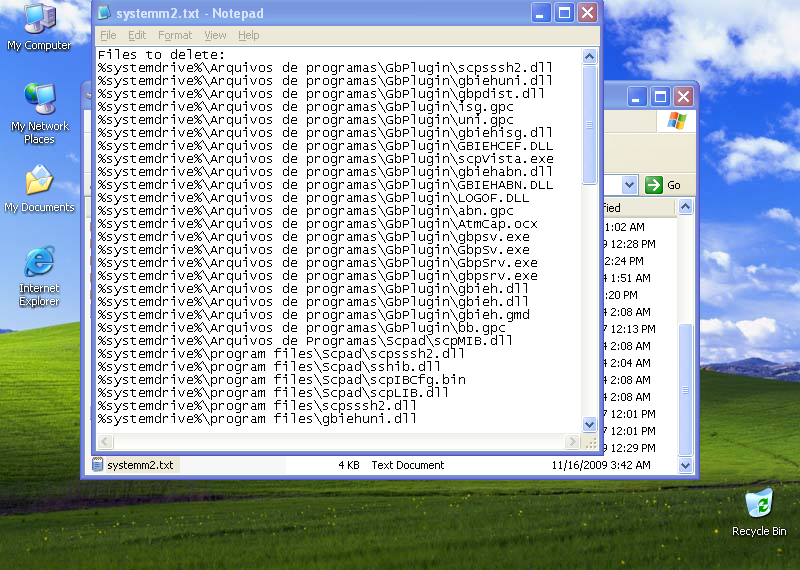Click Explorer file list scrollbar thumb
The image size is (800, 570).
click(x=685, y=390)
